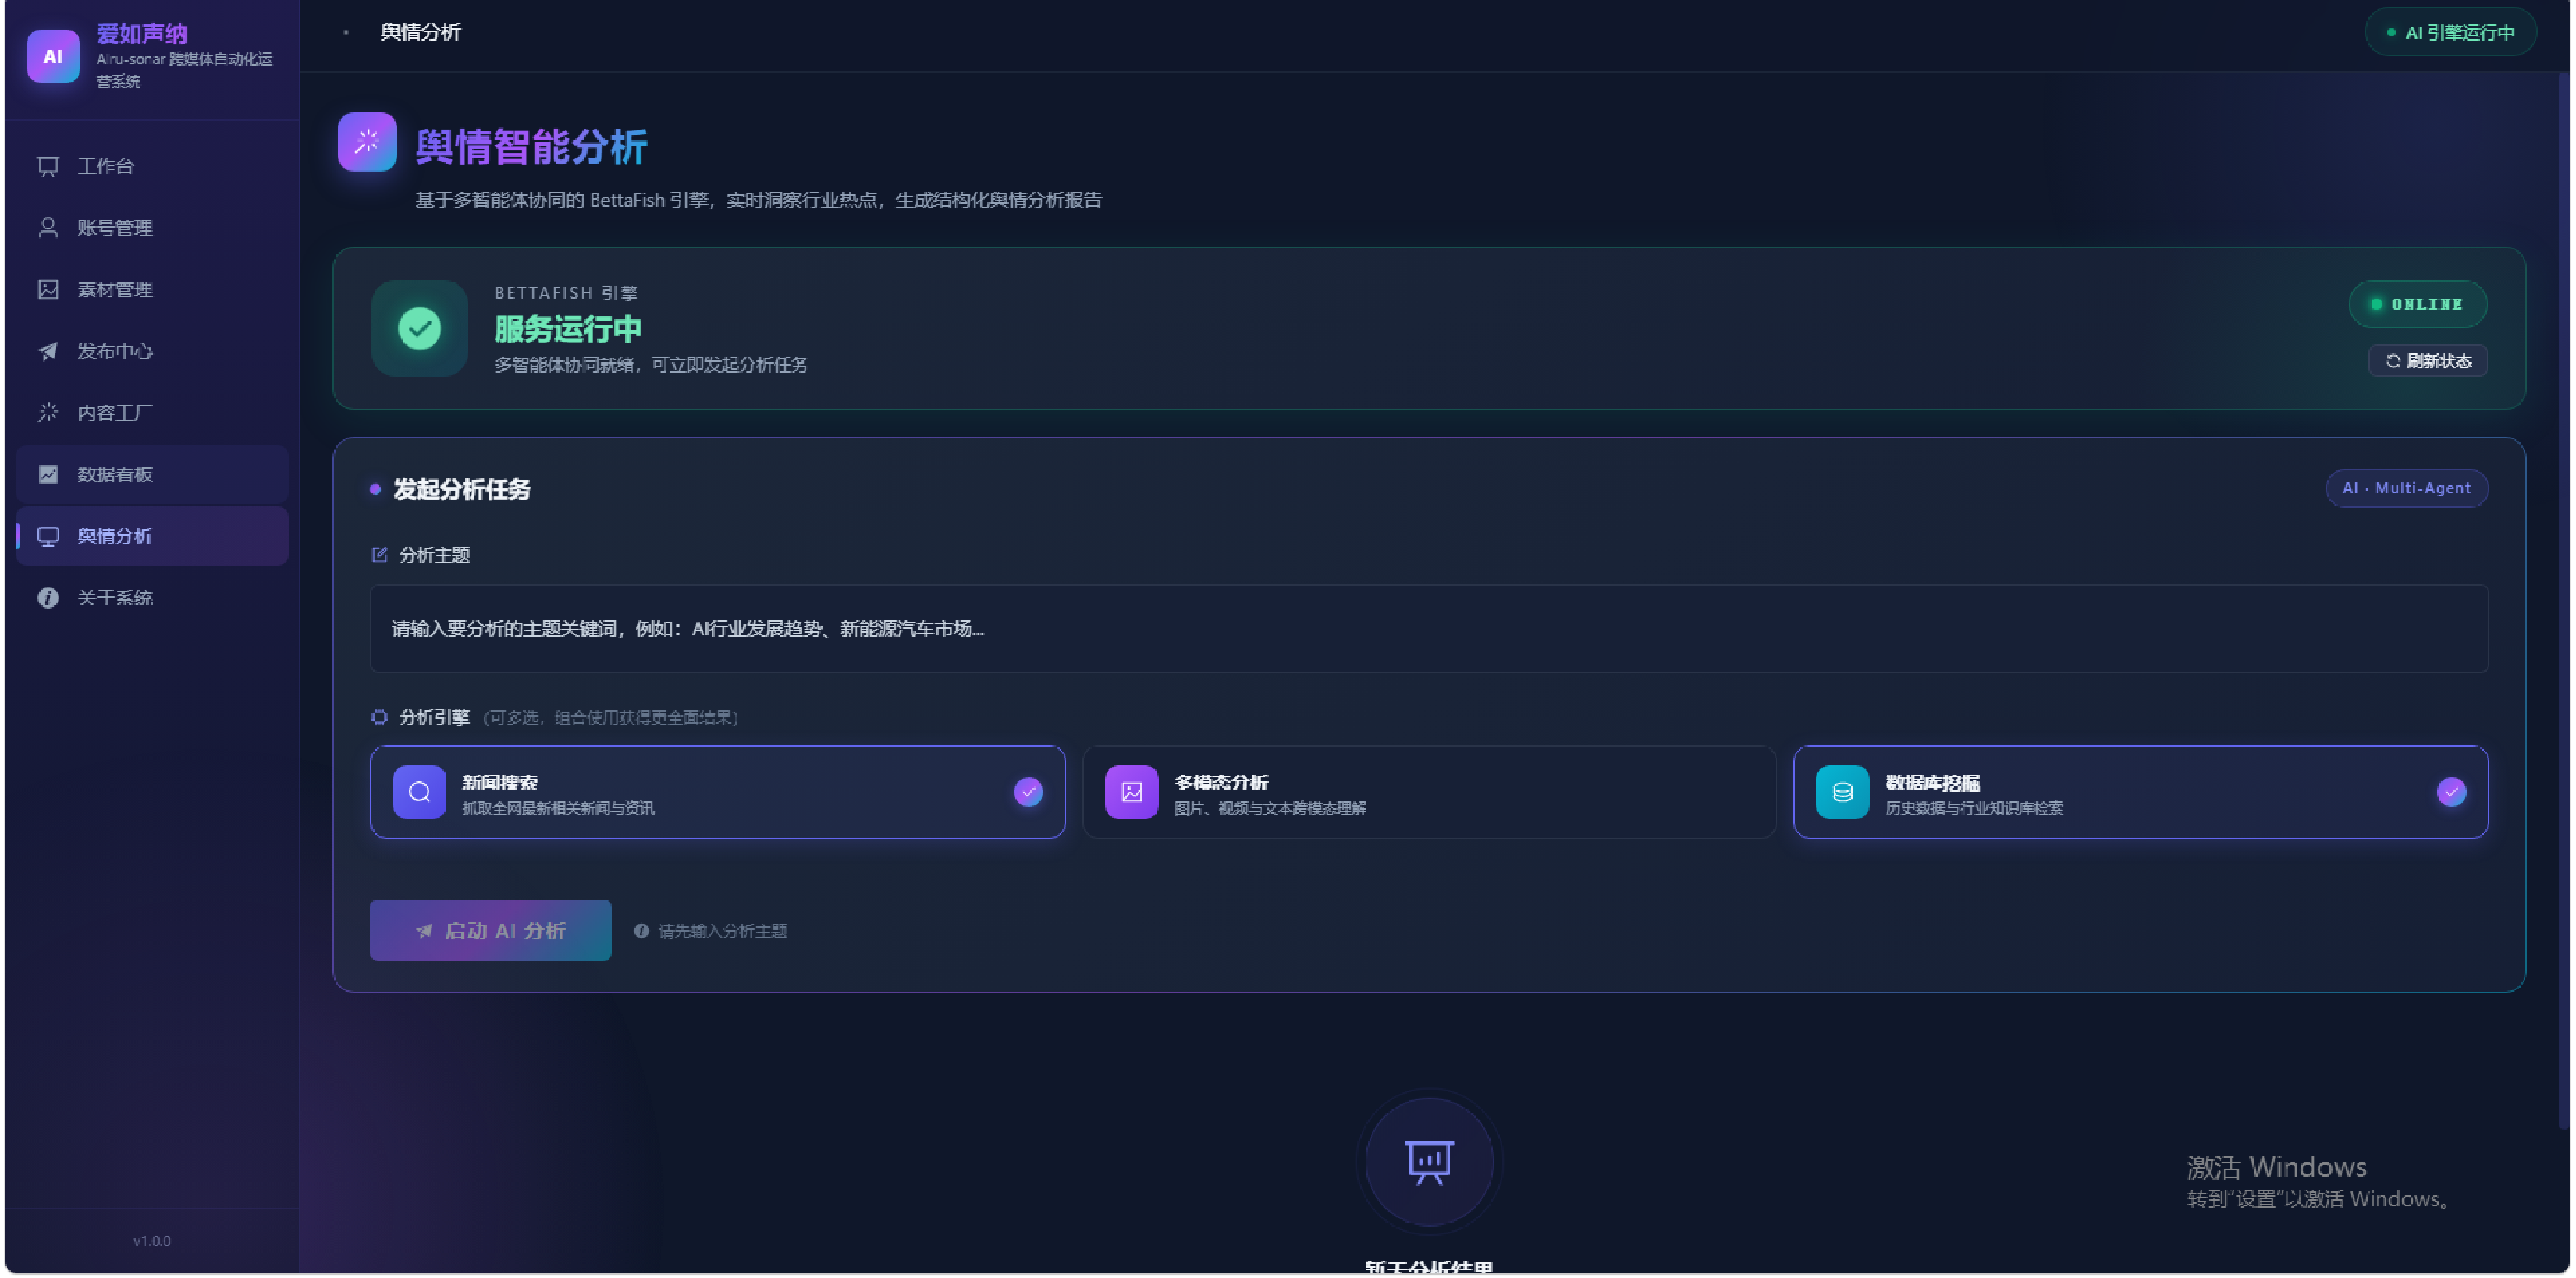Click the green service-running check icon

(x=419, y=329)
